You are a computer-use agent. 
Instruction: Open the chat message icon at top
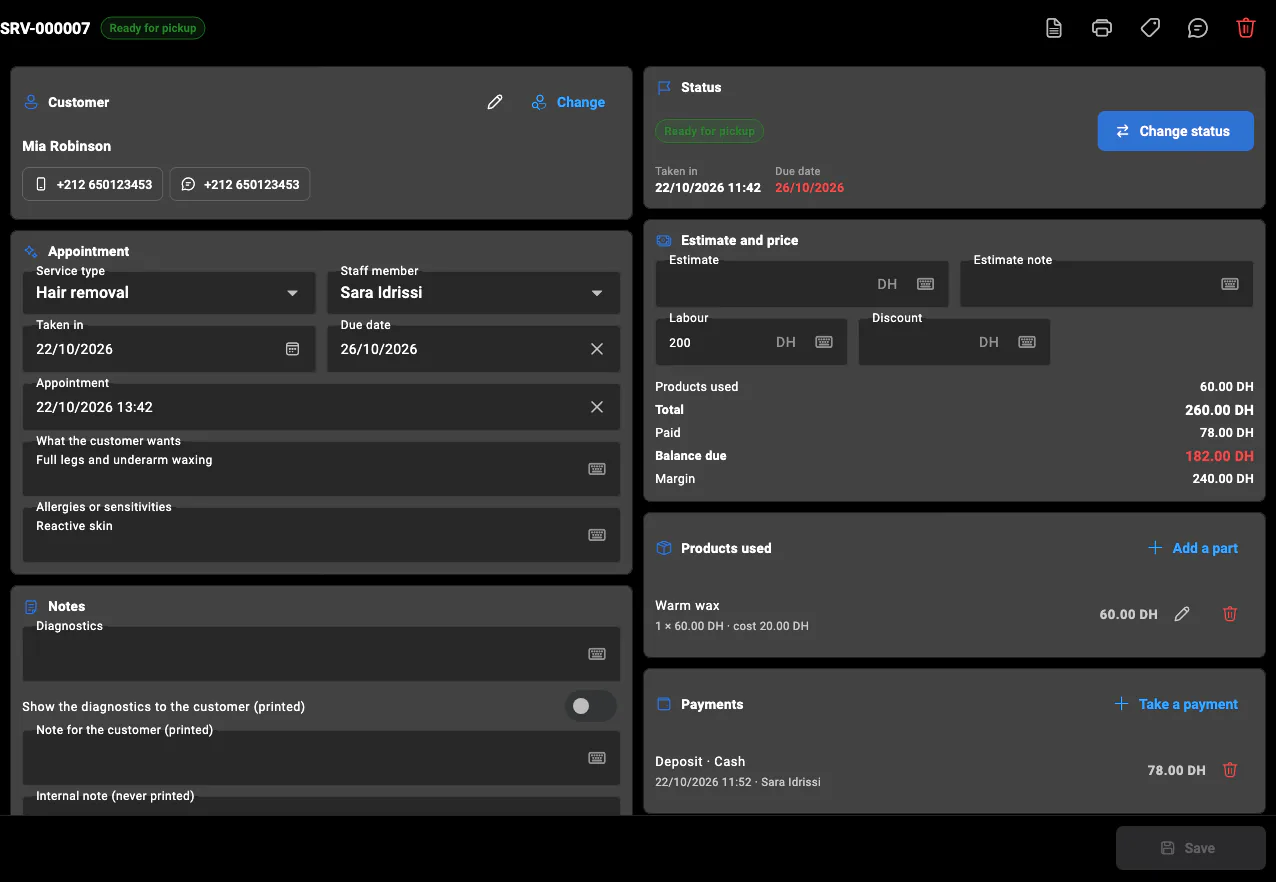click(x=1198, y=28)
